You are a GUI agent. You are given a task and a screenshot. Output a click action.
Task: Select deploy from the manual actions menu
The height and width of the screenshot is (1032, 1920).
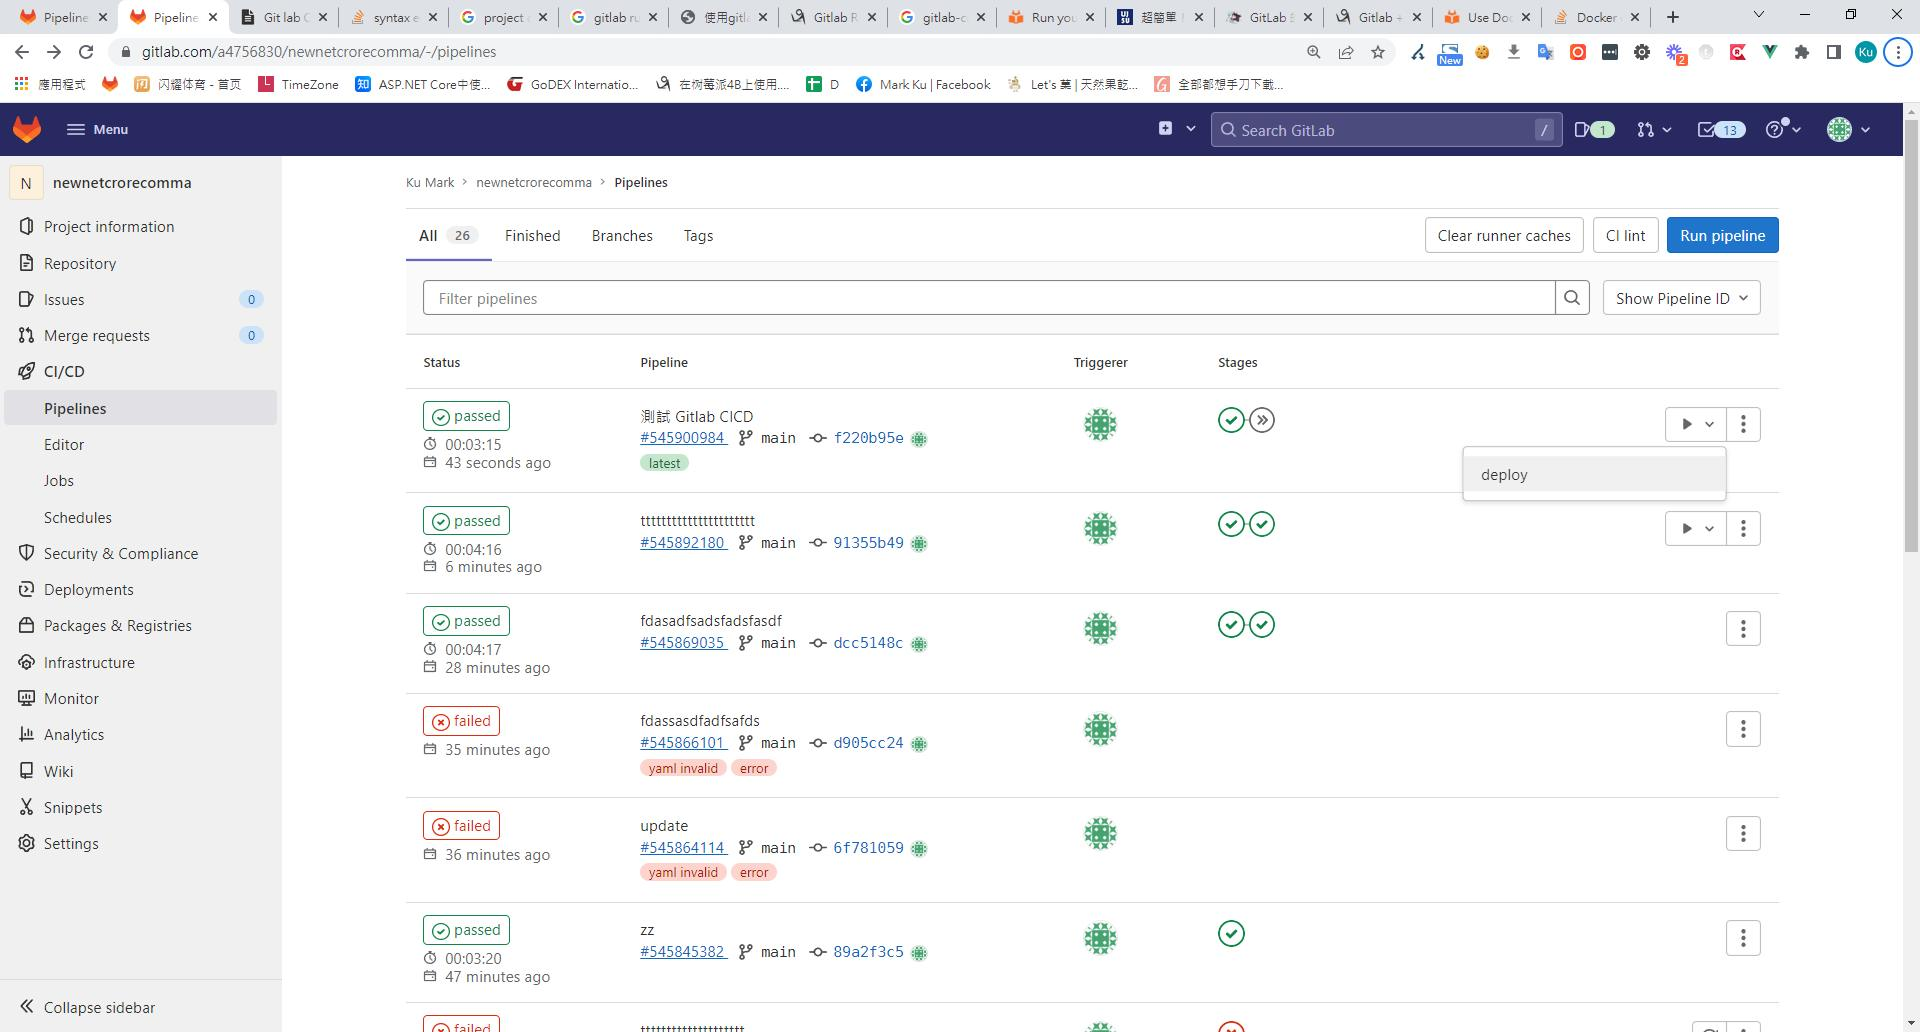tap(1504, 475)
